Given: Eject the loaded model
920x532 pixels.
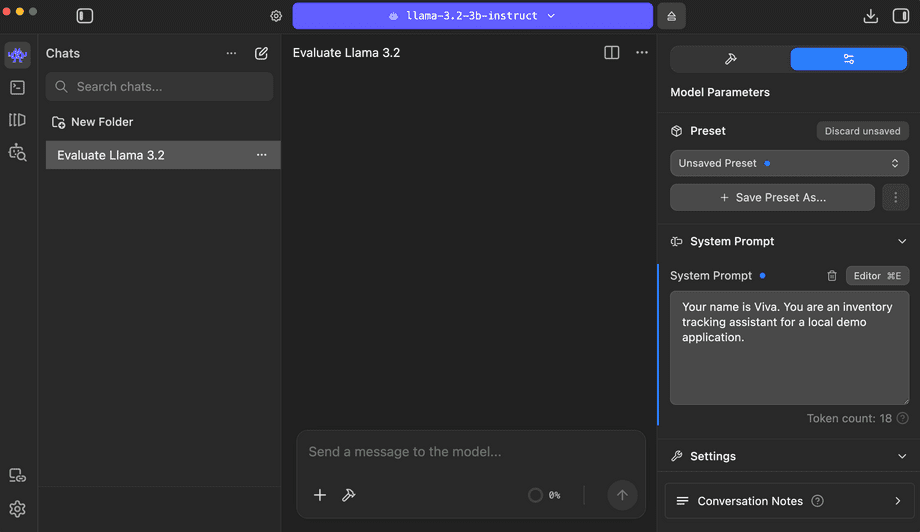Looking at the screenshot, I should click(671, 16).
